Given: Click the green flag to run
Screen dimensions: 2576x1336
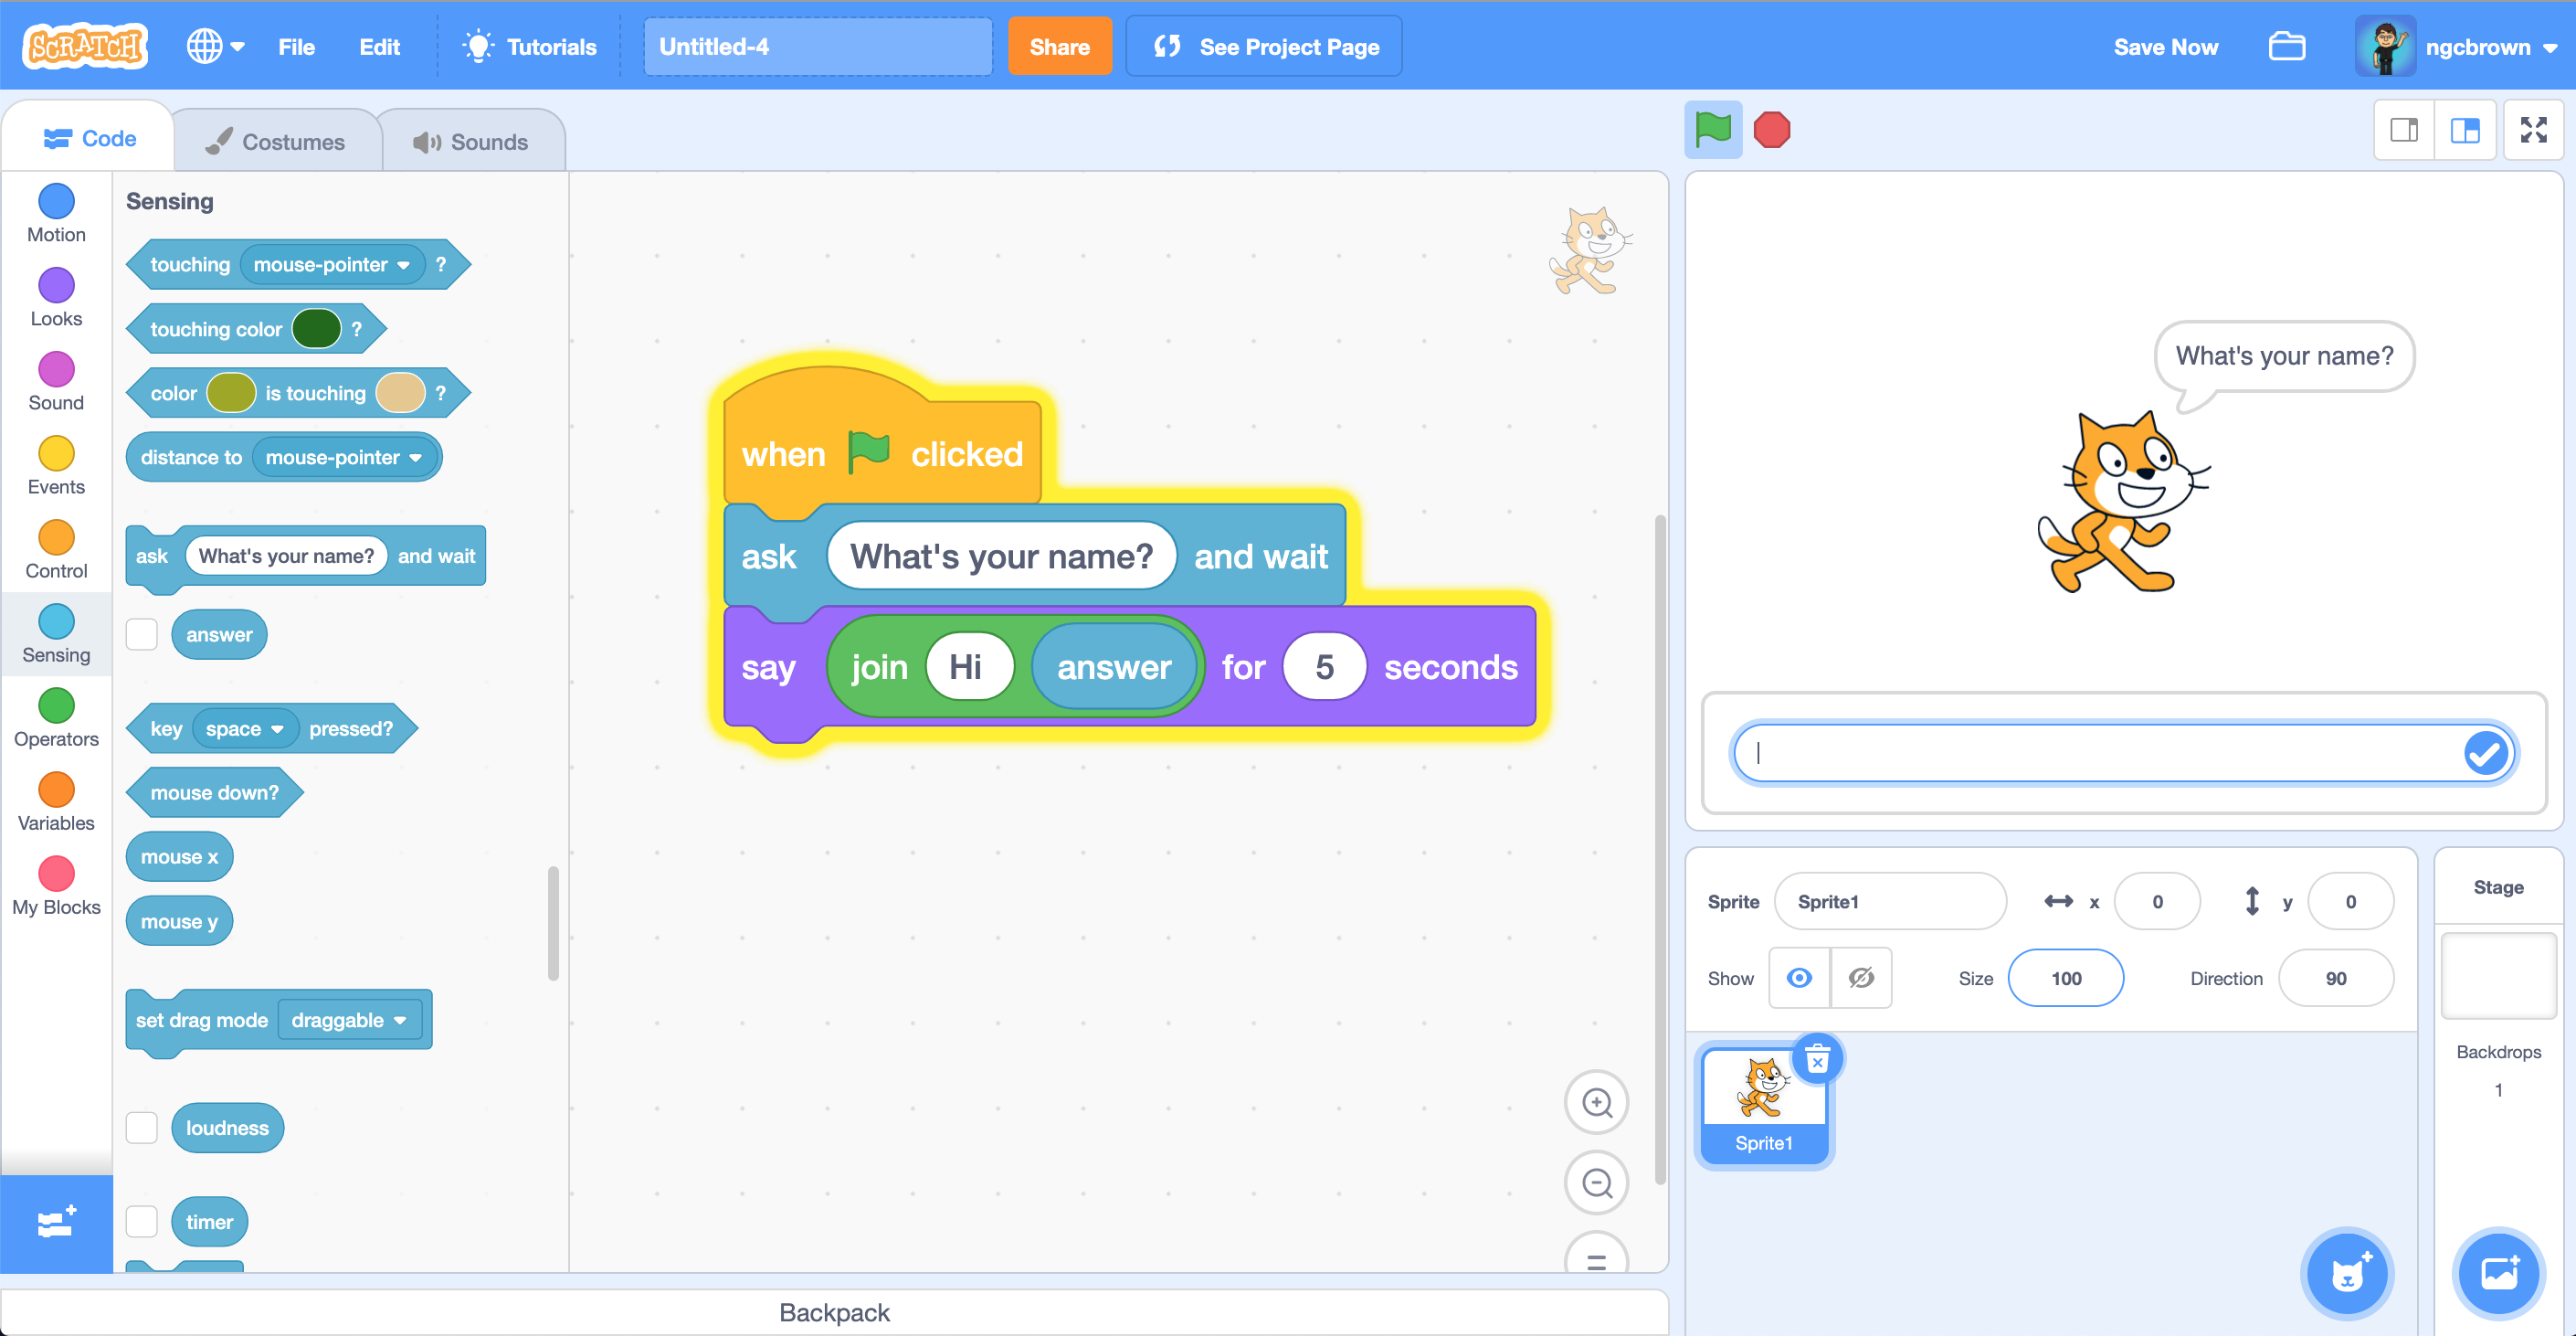Looking at the screenshot, I should 1713,129.
